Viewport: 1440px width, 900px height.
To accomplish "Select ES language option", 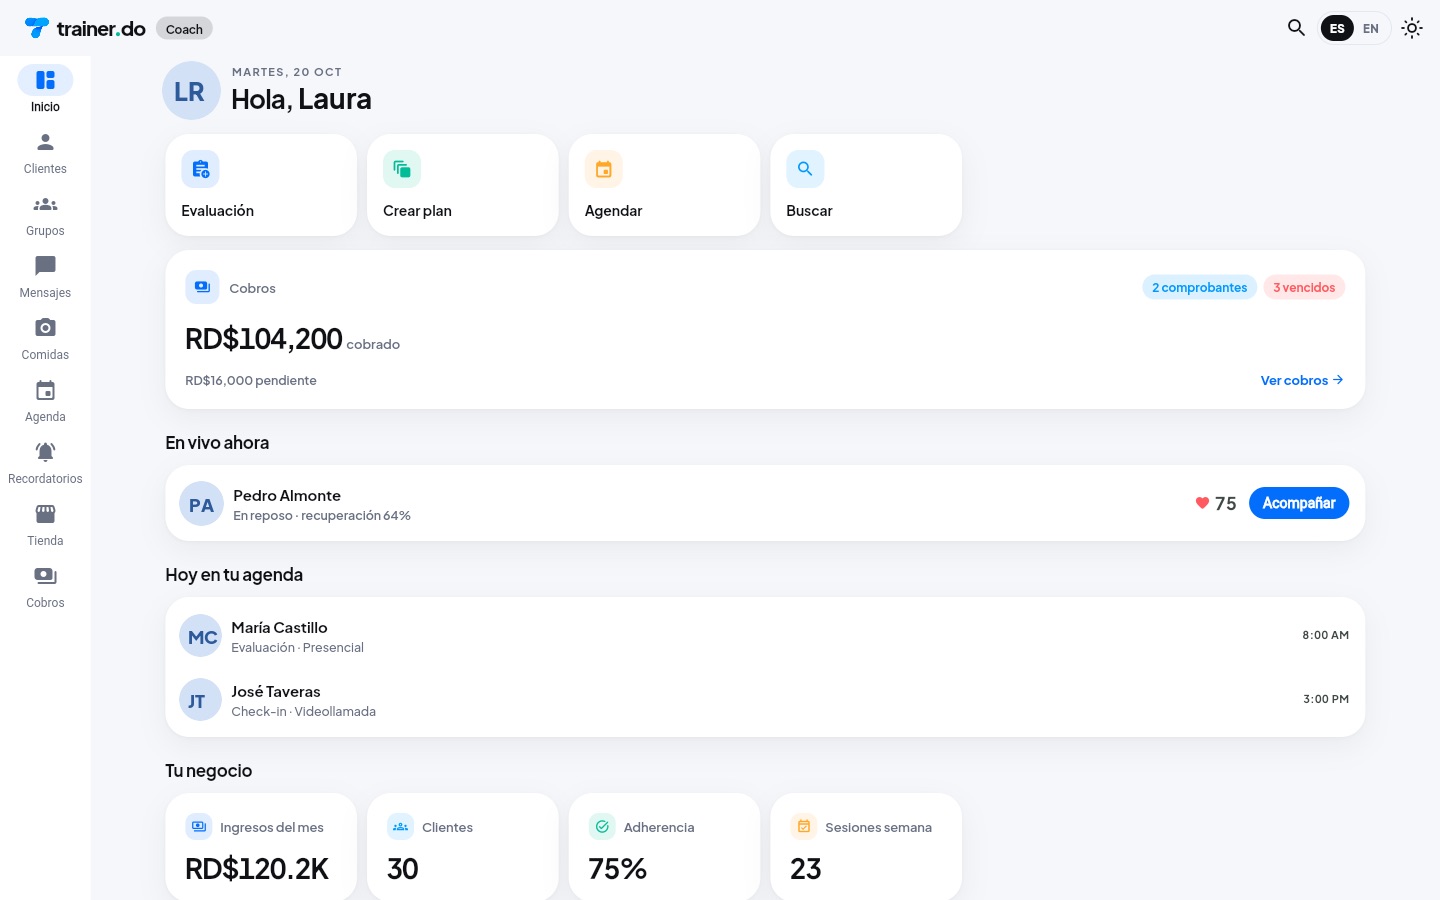I will coord(1337,28).
